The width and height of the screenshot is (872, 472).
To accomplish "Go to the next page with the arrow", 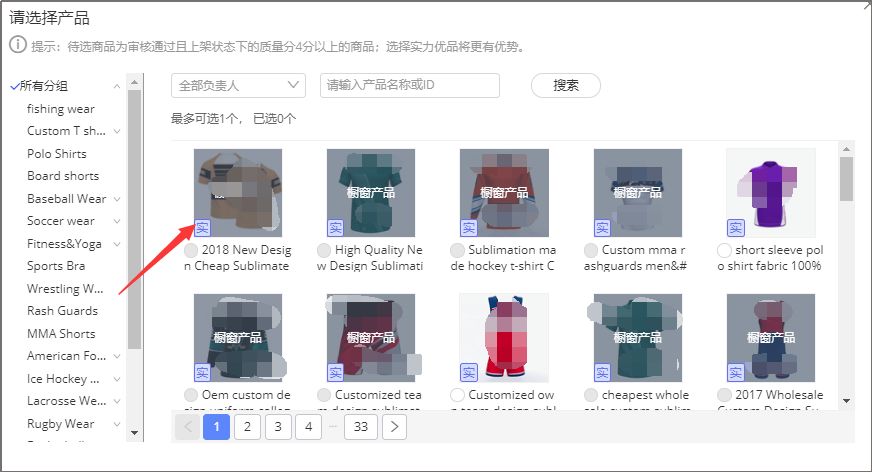I will pos(394,428).
